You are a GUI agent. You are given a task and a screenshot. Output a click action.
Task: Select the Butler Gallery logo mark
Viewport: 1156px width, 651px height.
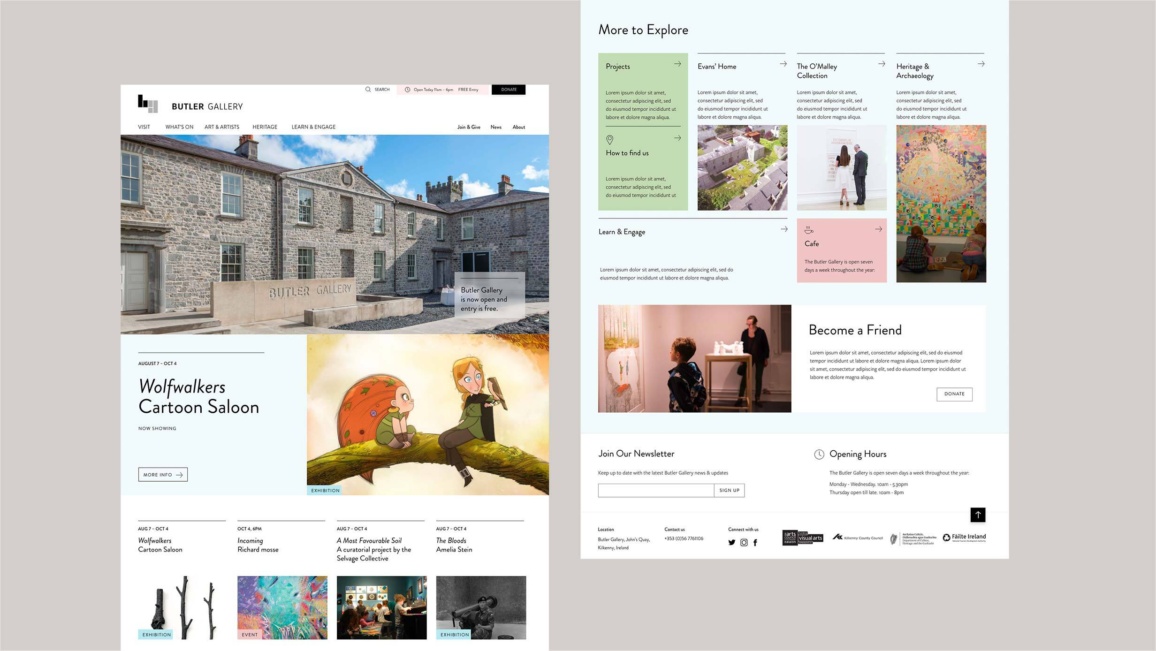click(x=147, y=105)
